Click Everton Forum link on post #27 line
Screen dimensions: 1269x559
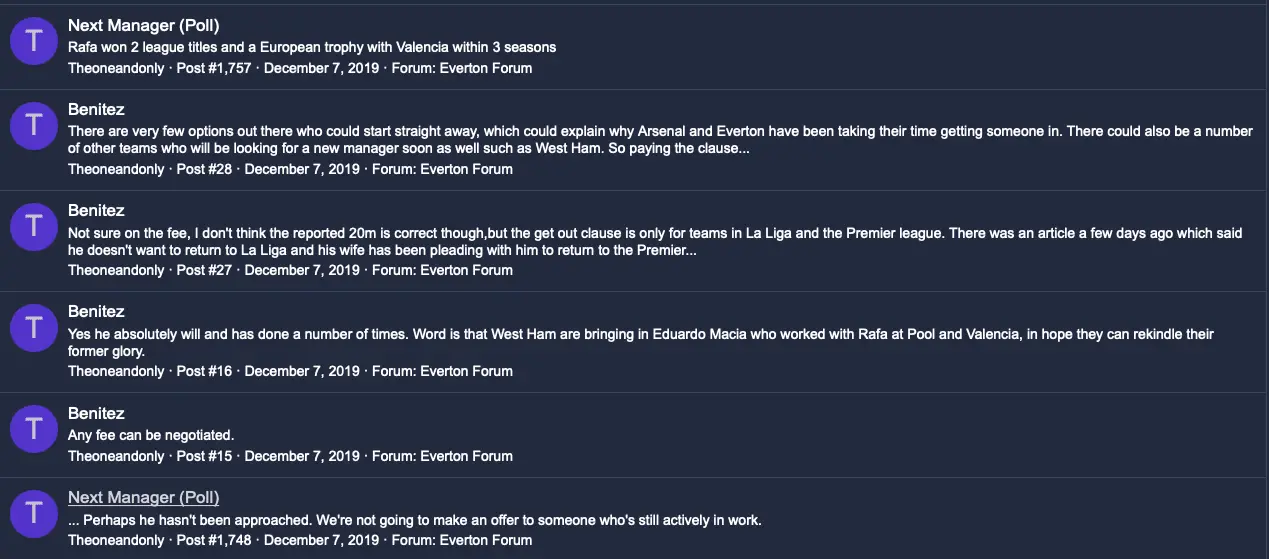467,270
